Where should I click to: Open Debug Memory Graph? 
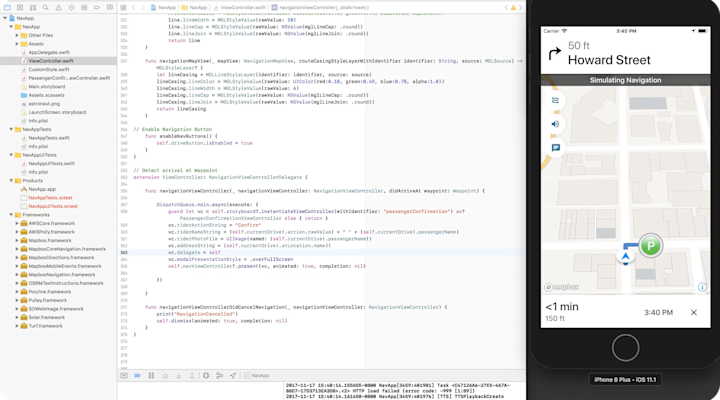point(219,375)
